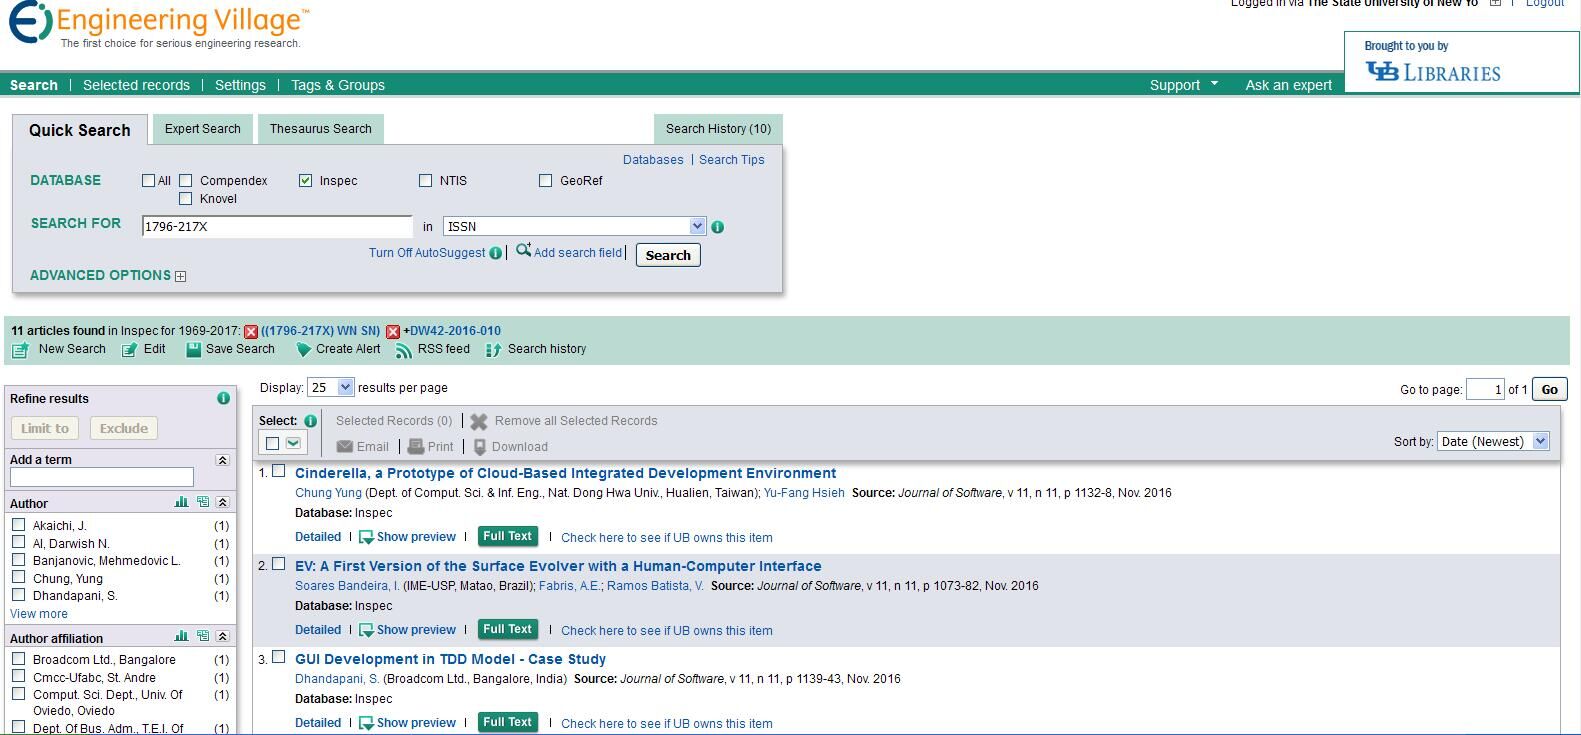Click the Download icon
Screen dimensions: 1581x735
[480, 447]
